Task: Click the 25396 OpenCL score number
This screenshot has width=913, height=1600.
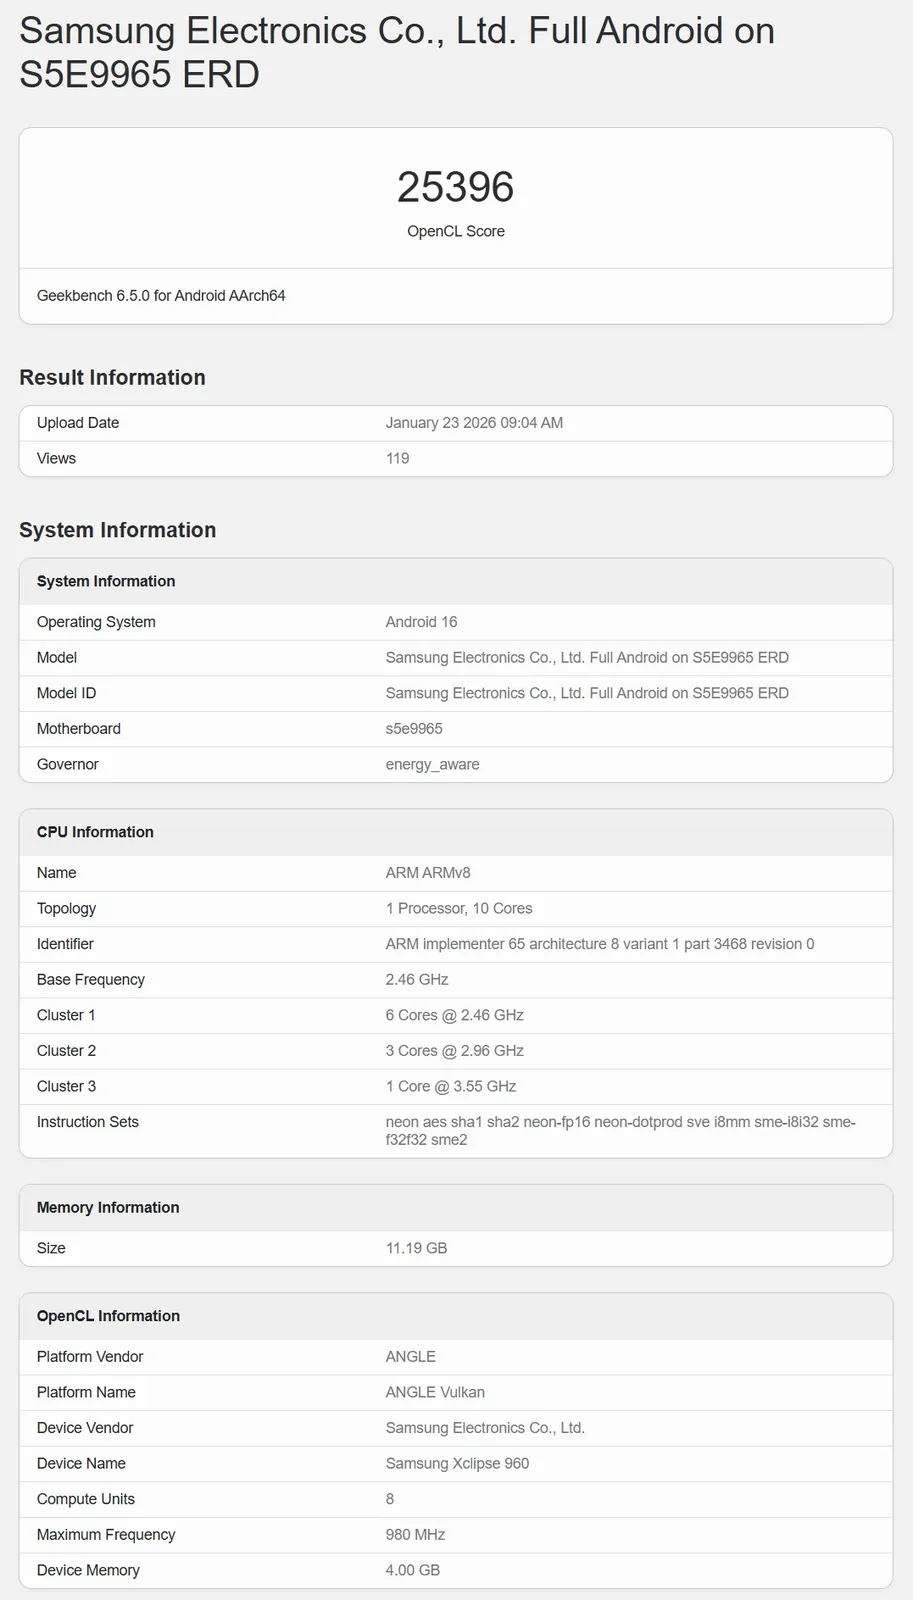Action: (x=455, y=187)
